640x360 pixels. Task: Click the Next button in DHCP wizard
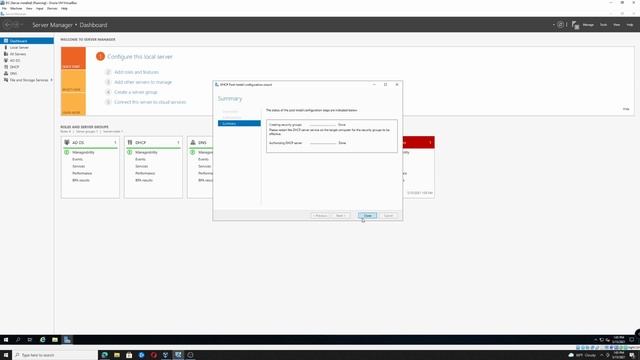[340, 216]
